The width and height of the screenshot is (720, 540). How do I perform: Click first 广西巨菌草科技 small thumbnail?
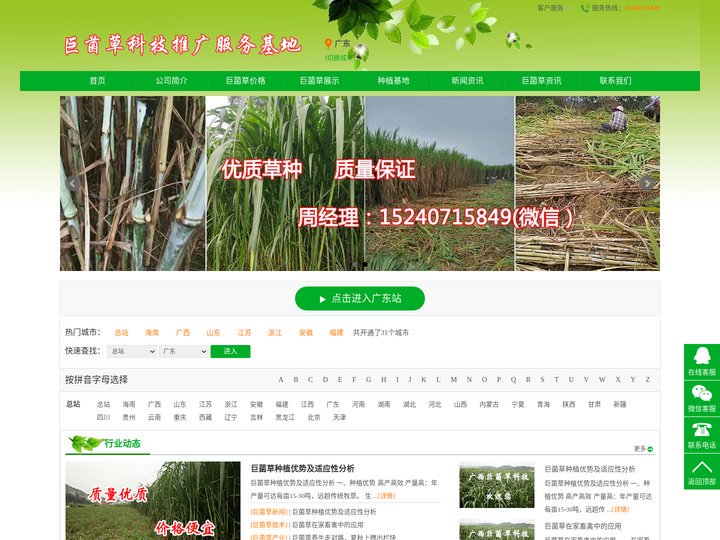pyautogui.click(x=497, y=485)
